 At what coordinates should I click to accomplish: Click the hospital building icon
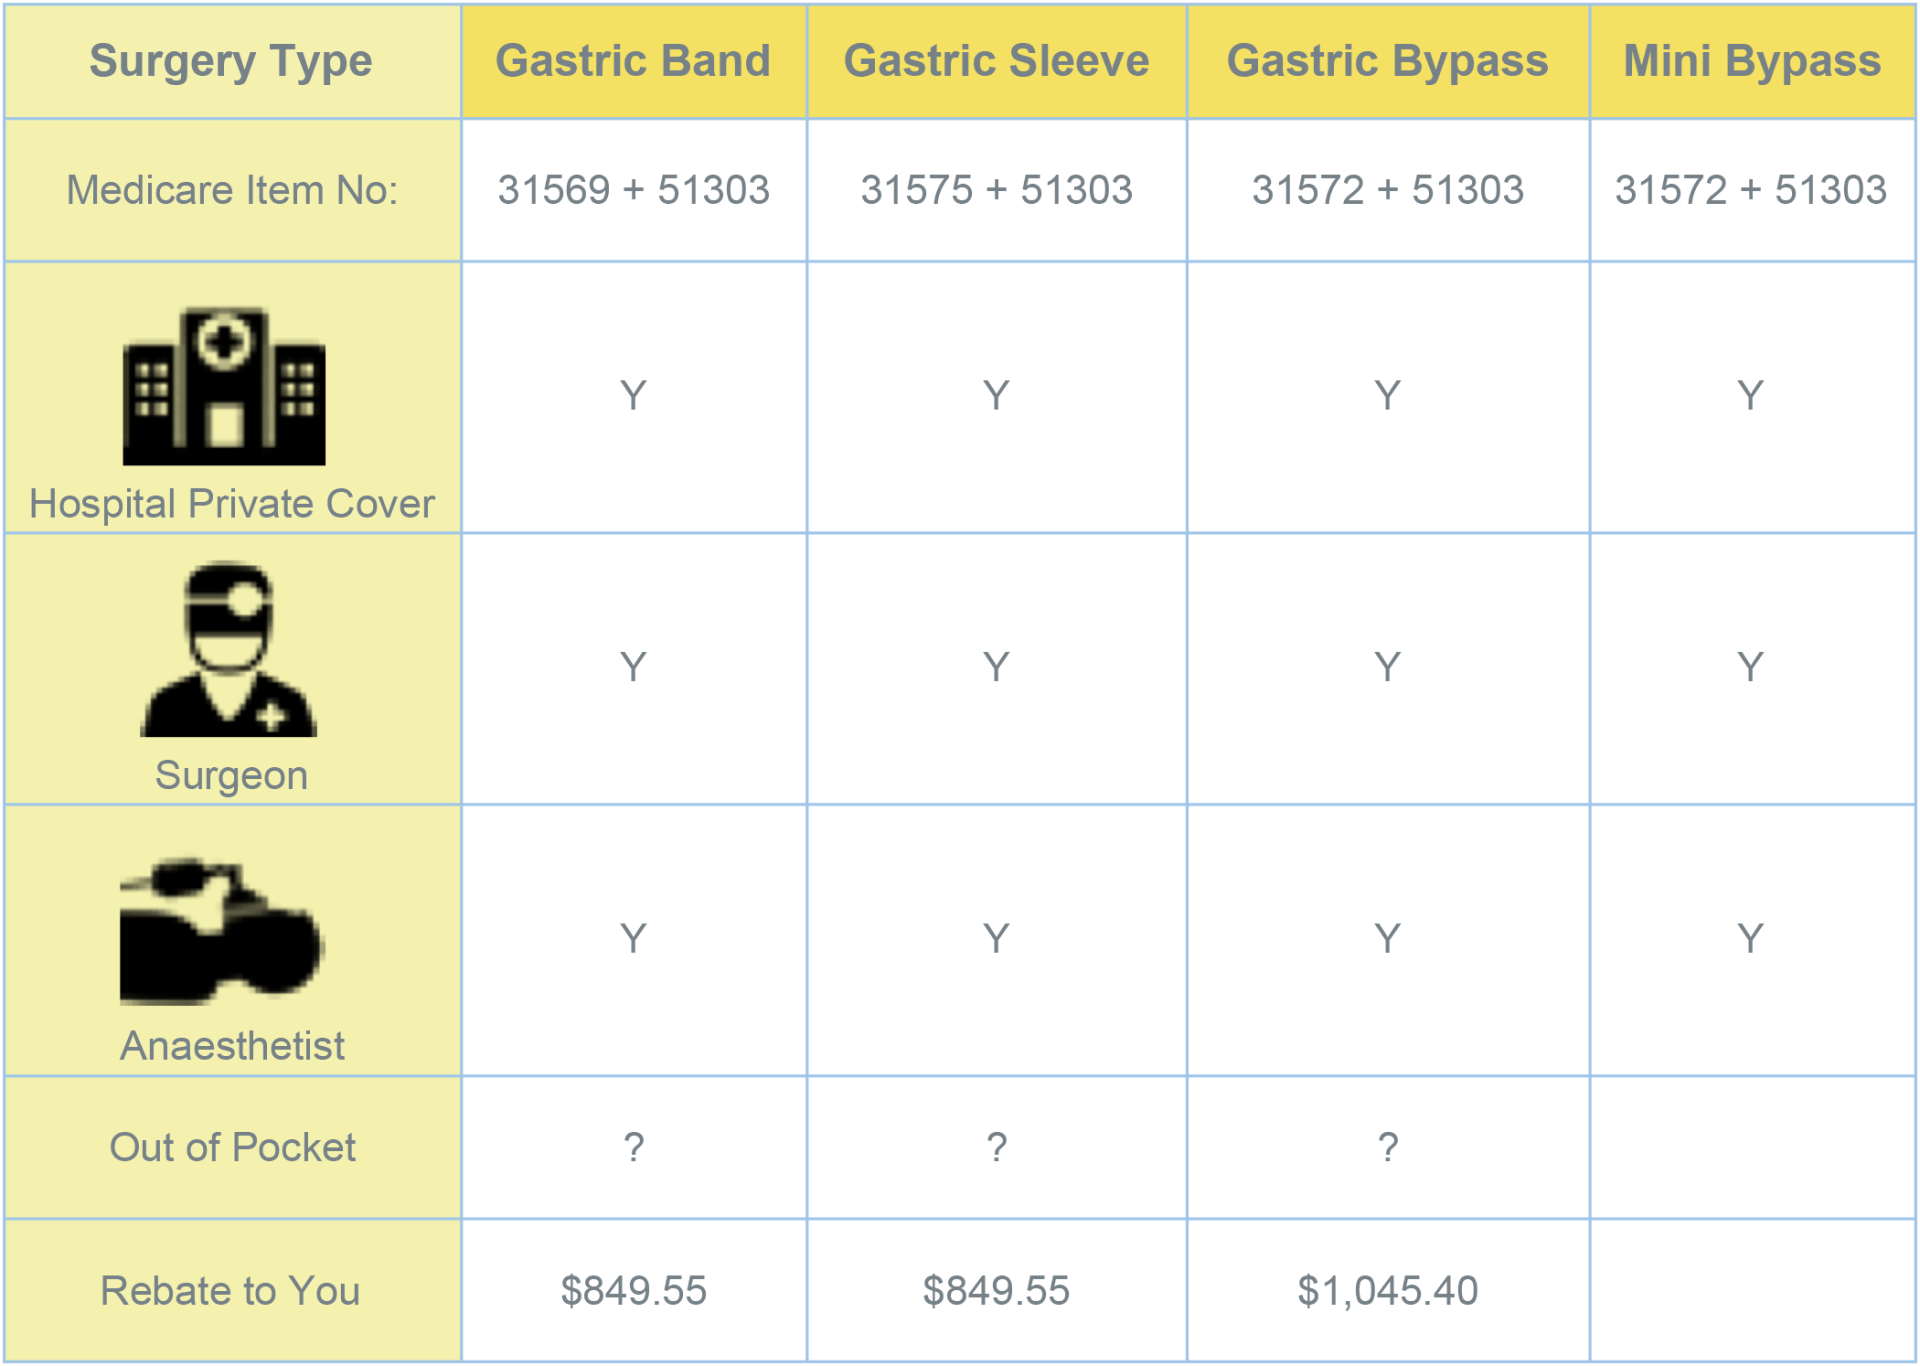[224, 386]
